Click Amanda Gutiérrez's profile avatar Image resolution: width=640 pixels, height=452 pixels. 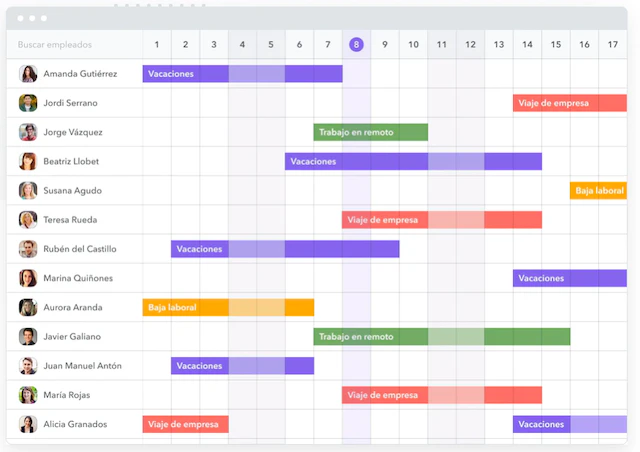[28, 74]
